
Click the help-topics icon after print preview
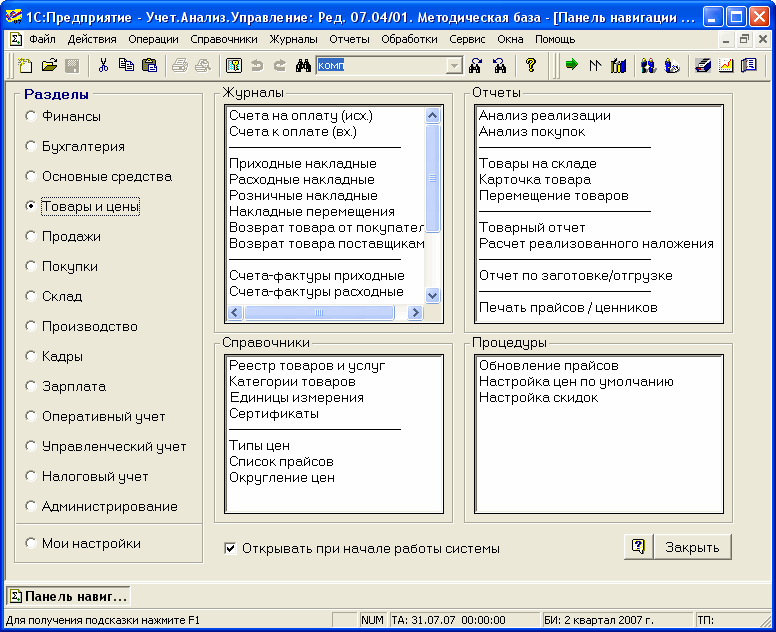click(234, 65)
